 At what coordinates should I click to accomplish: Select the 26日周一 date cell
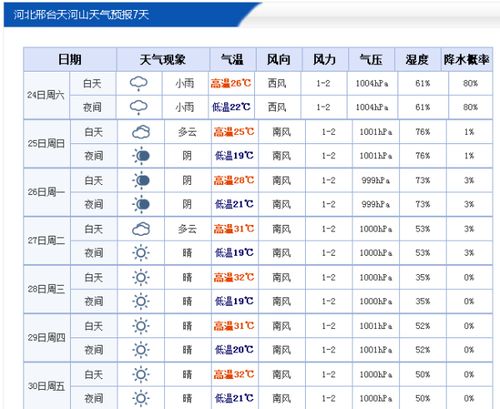tap(46, 192)
